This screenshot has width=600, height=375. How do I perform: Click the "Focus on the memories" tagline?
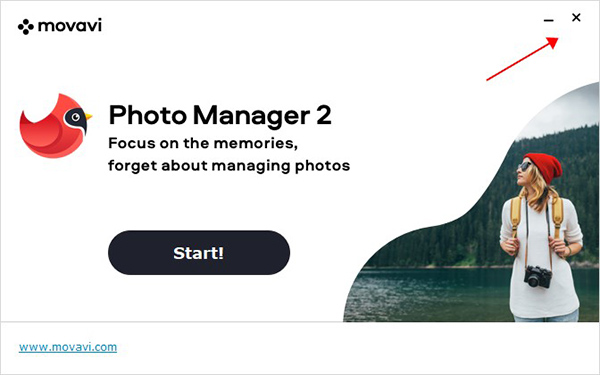click(203, 143)
